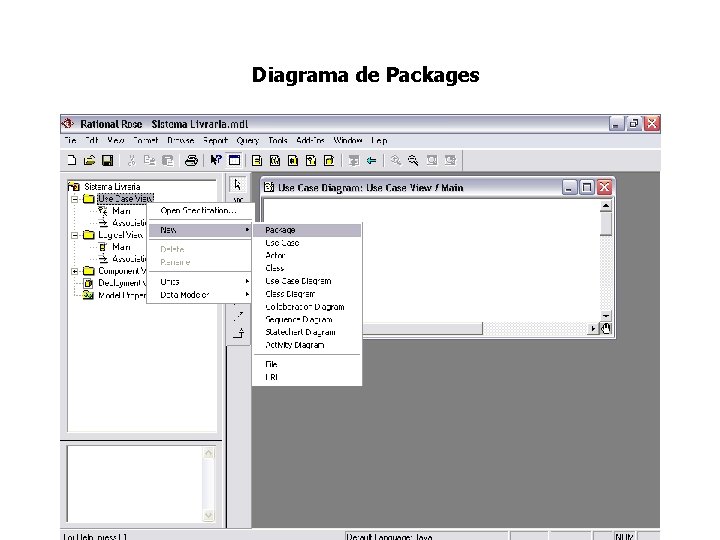Choose URL from the New submenu
The height and width of the screenshot is (540, 720).
[x=307, y=377]
